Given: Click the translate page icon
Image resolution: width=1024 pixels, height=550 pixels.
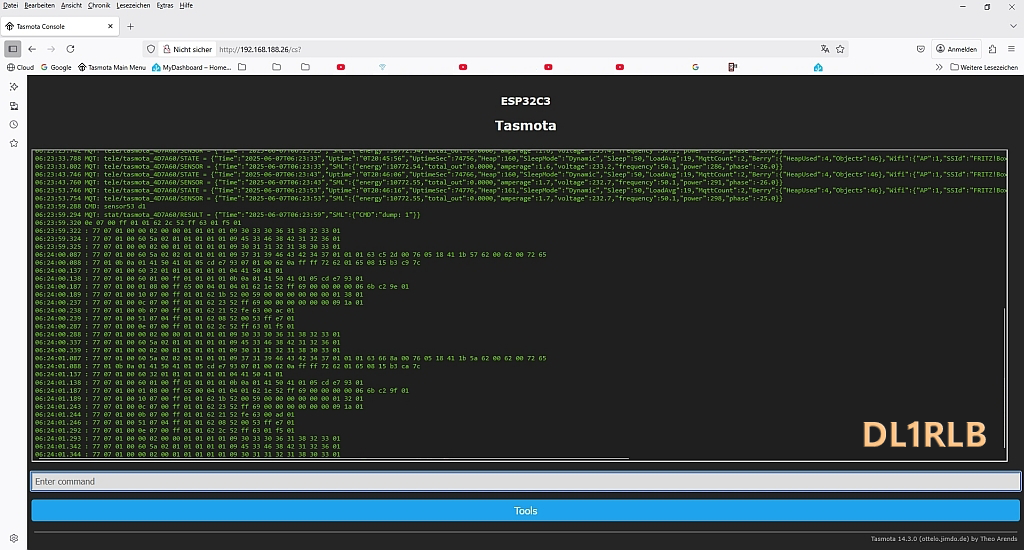Looking at the screenshot, I should click(x=825, y=49).
